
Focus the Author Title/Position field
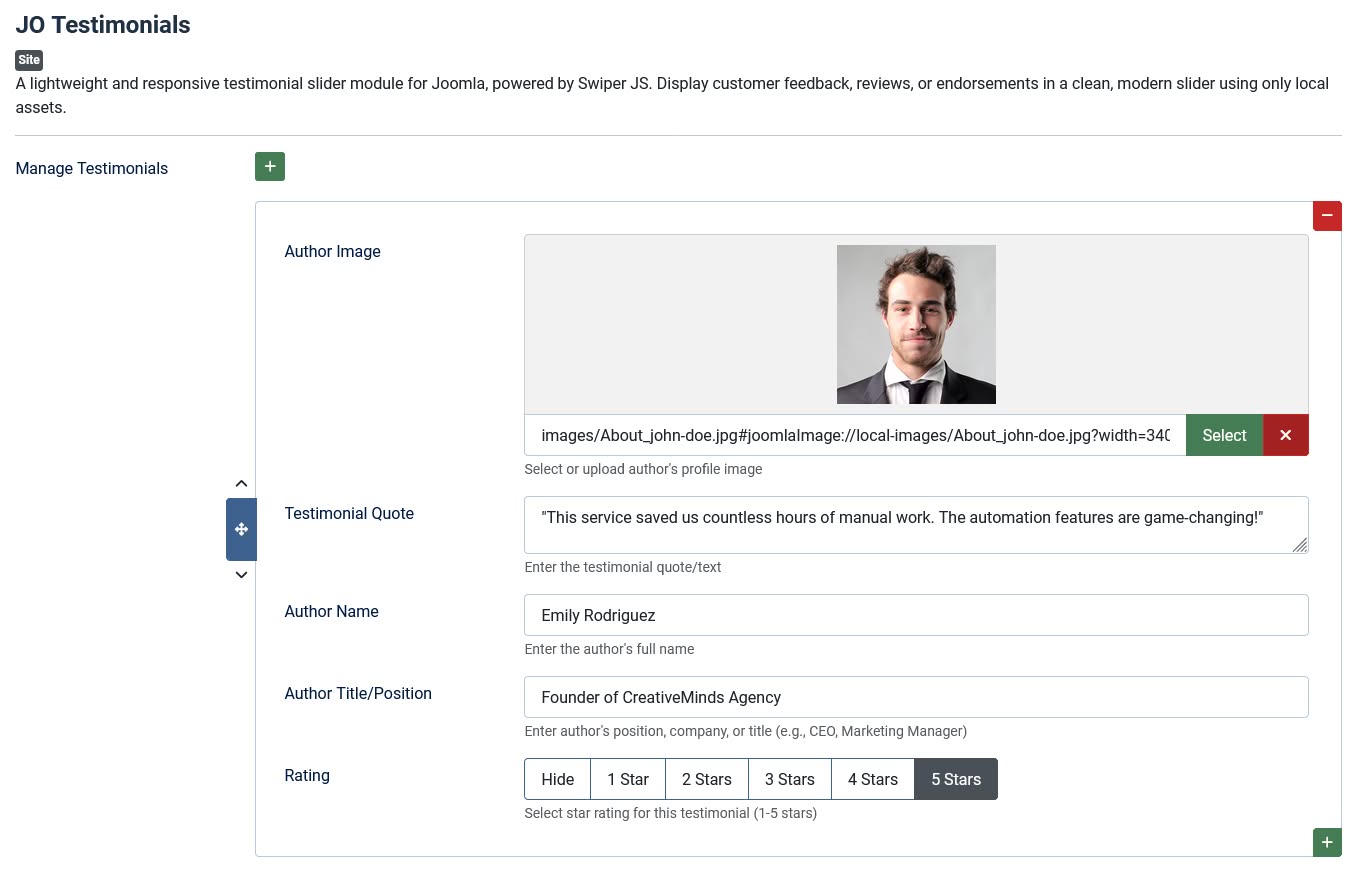[x=915, y=697]
